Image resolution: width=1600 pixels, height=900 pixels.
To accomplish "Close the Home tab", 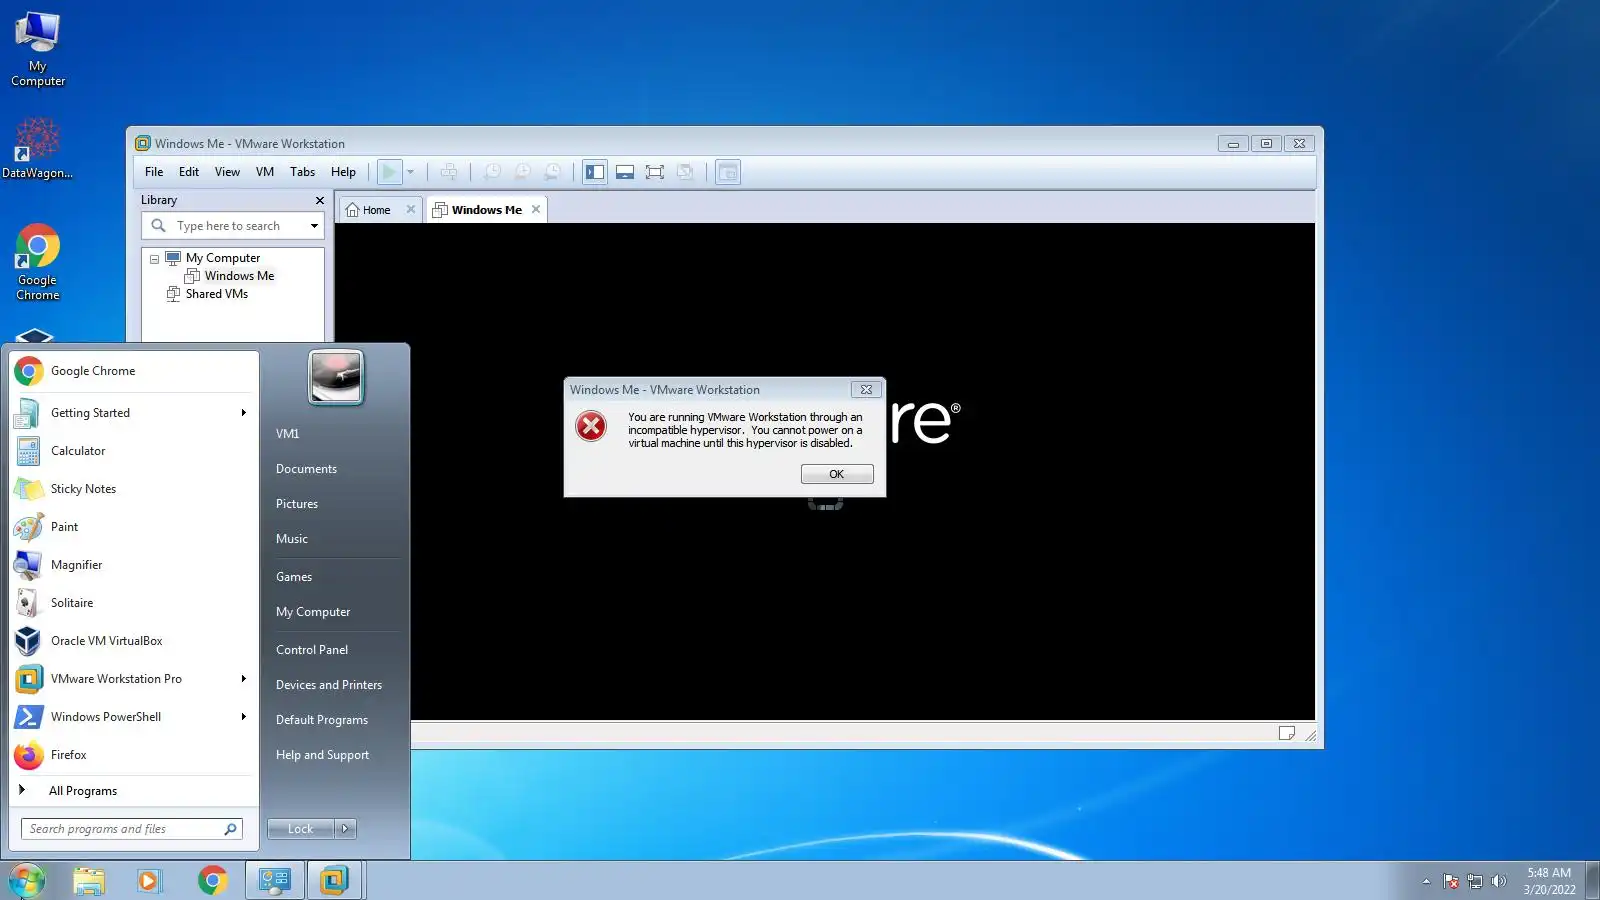I will click(x=410, y=209).
